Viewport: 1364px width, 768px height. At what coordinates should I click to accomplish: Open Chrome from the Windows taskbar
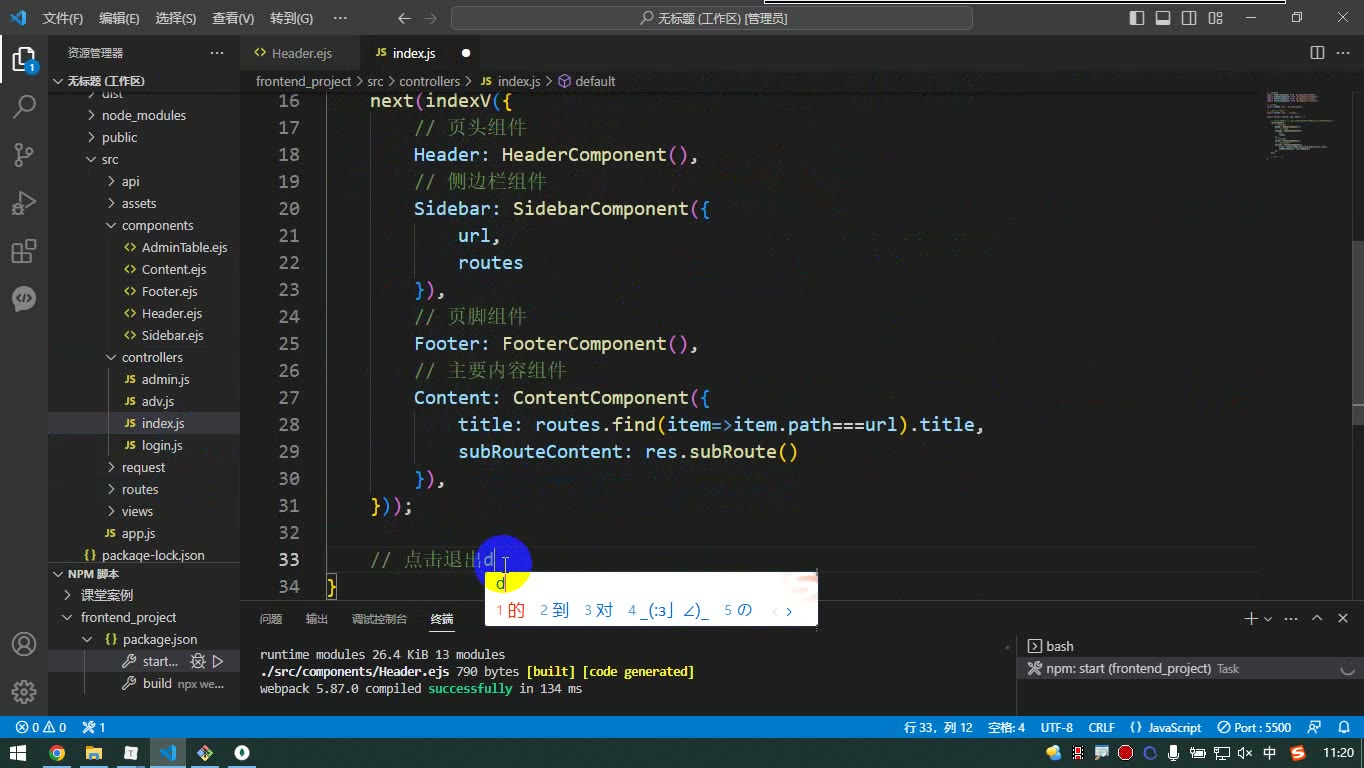tap(57, 753)
